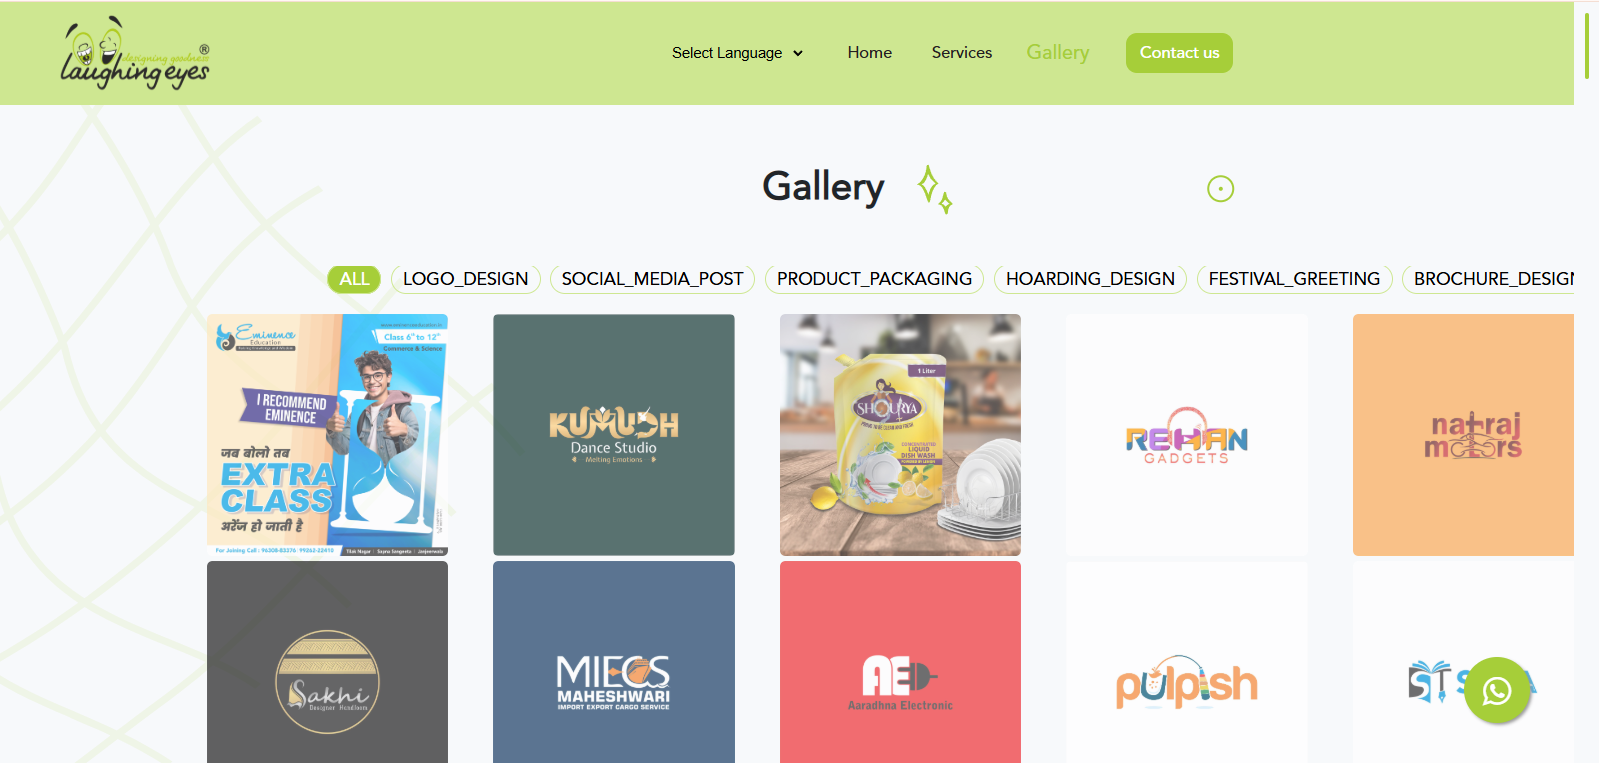Filter gallery by SOCIAL_MEDIA_POST
The height and width of the screenshot is (763, 1599).
tap(652, 279)
